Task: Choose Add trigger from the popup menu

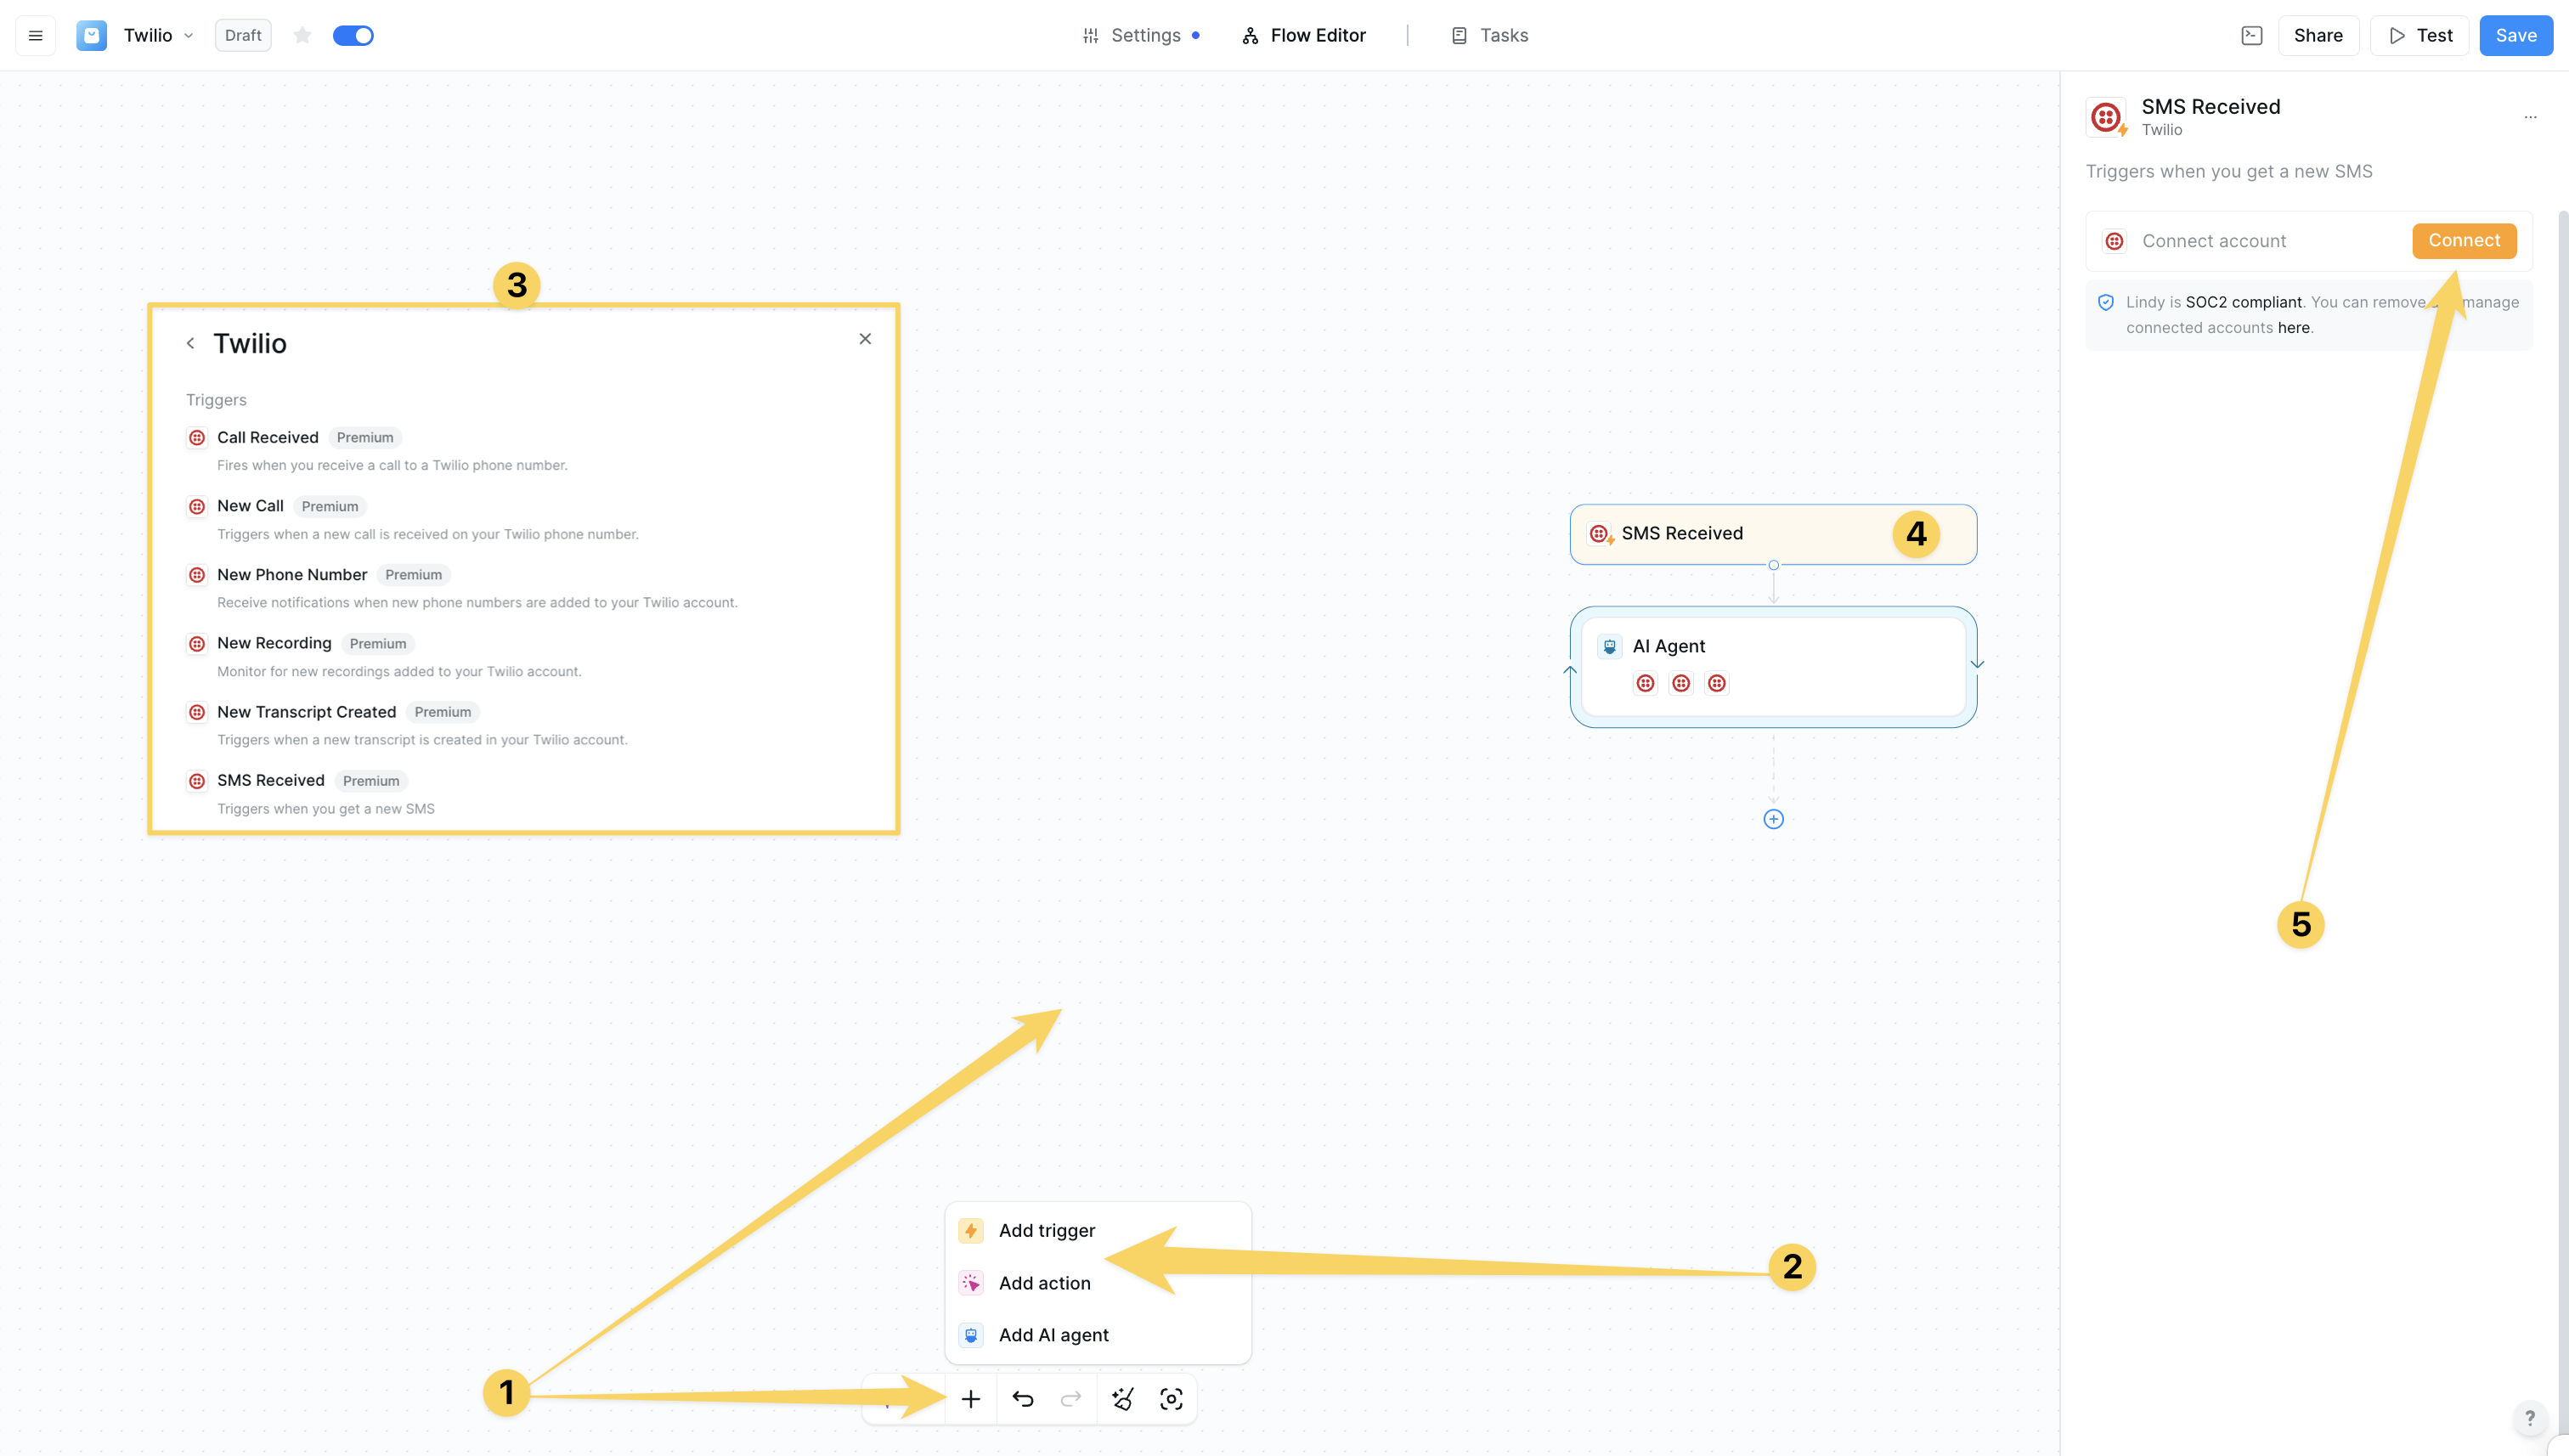Action: point(1046,1231)
